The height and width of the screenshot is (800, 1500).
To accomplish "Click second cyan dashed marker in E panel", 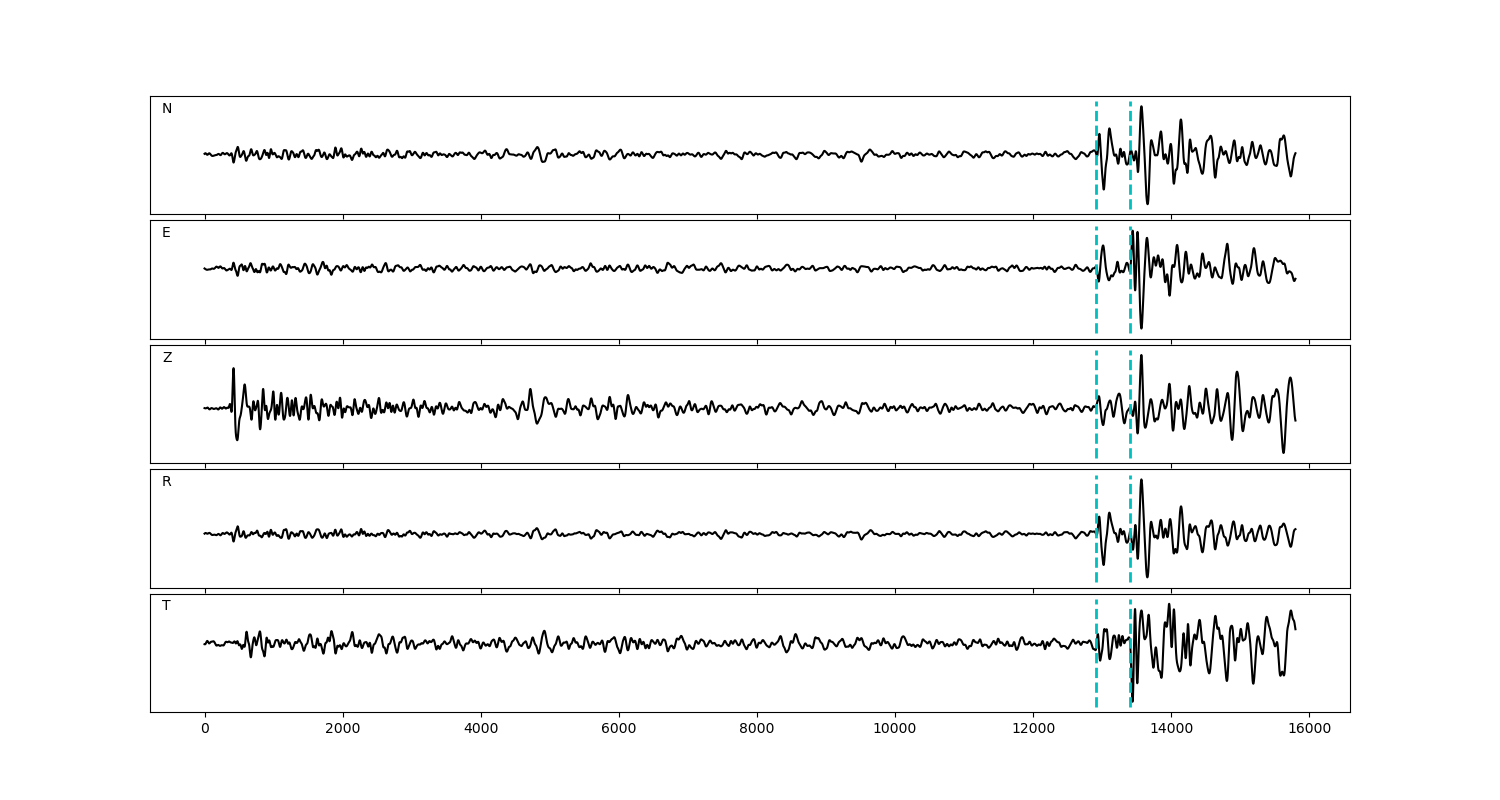I will pos(1130,300).
